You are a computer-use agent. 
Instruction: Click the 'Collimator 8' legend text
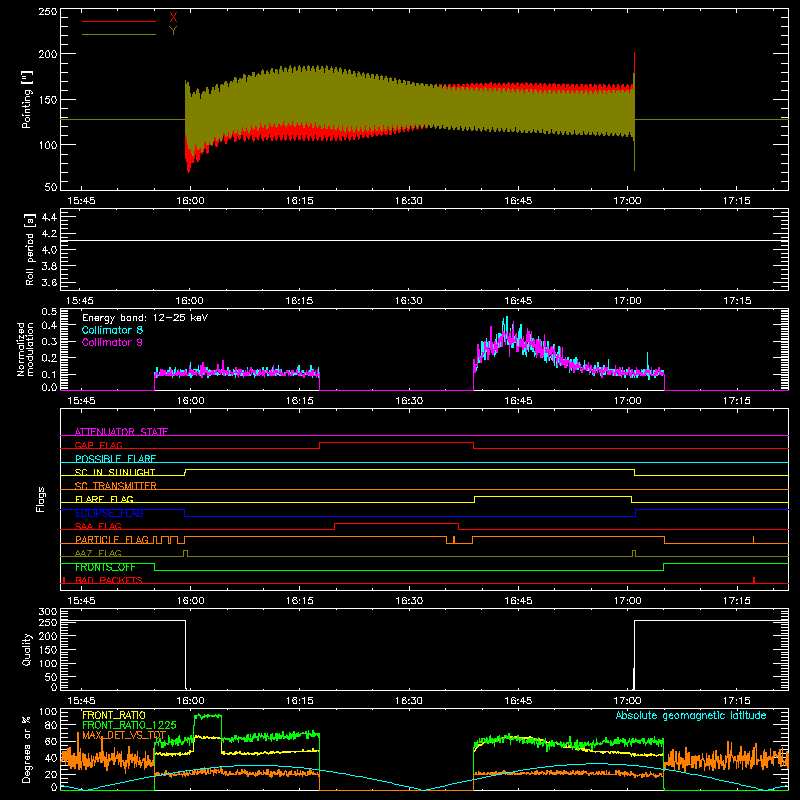pos(112,330)
